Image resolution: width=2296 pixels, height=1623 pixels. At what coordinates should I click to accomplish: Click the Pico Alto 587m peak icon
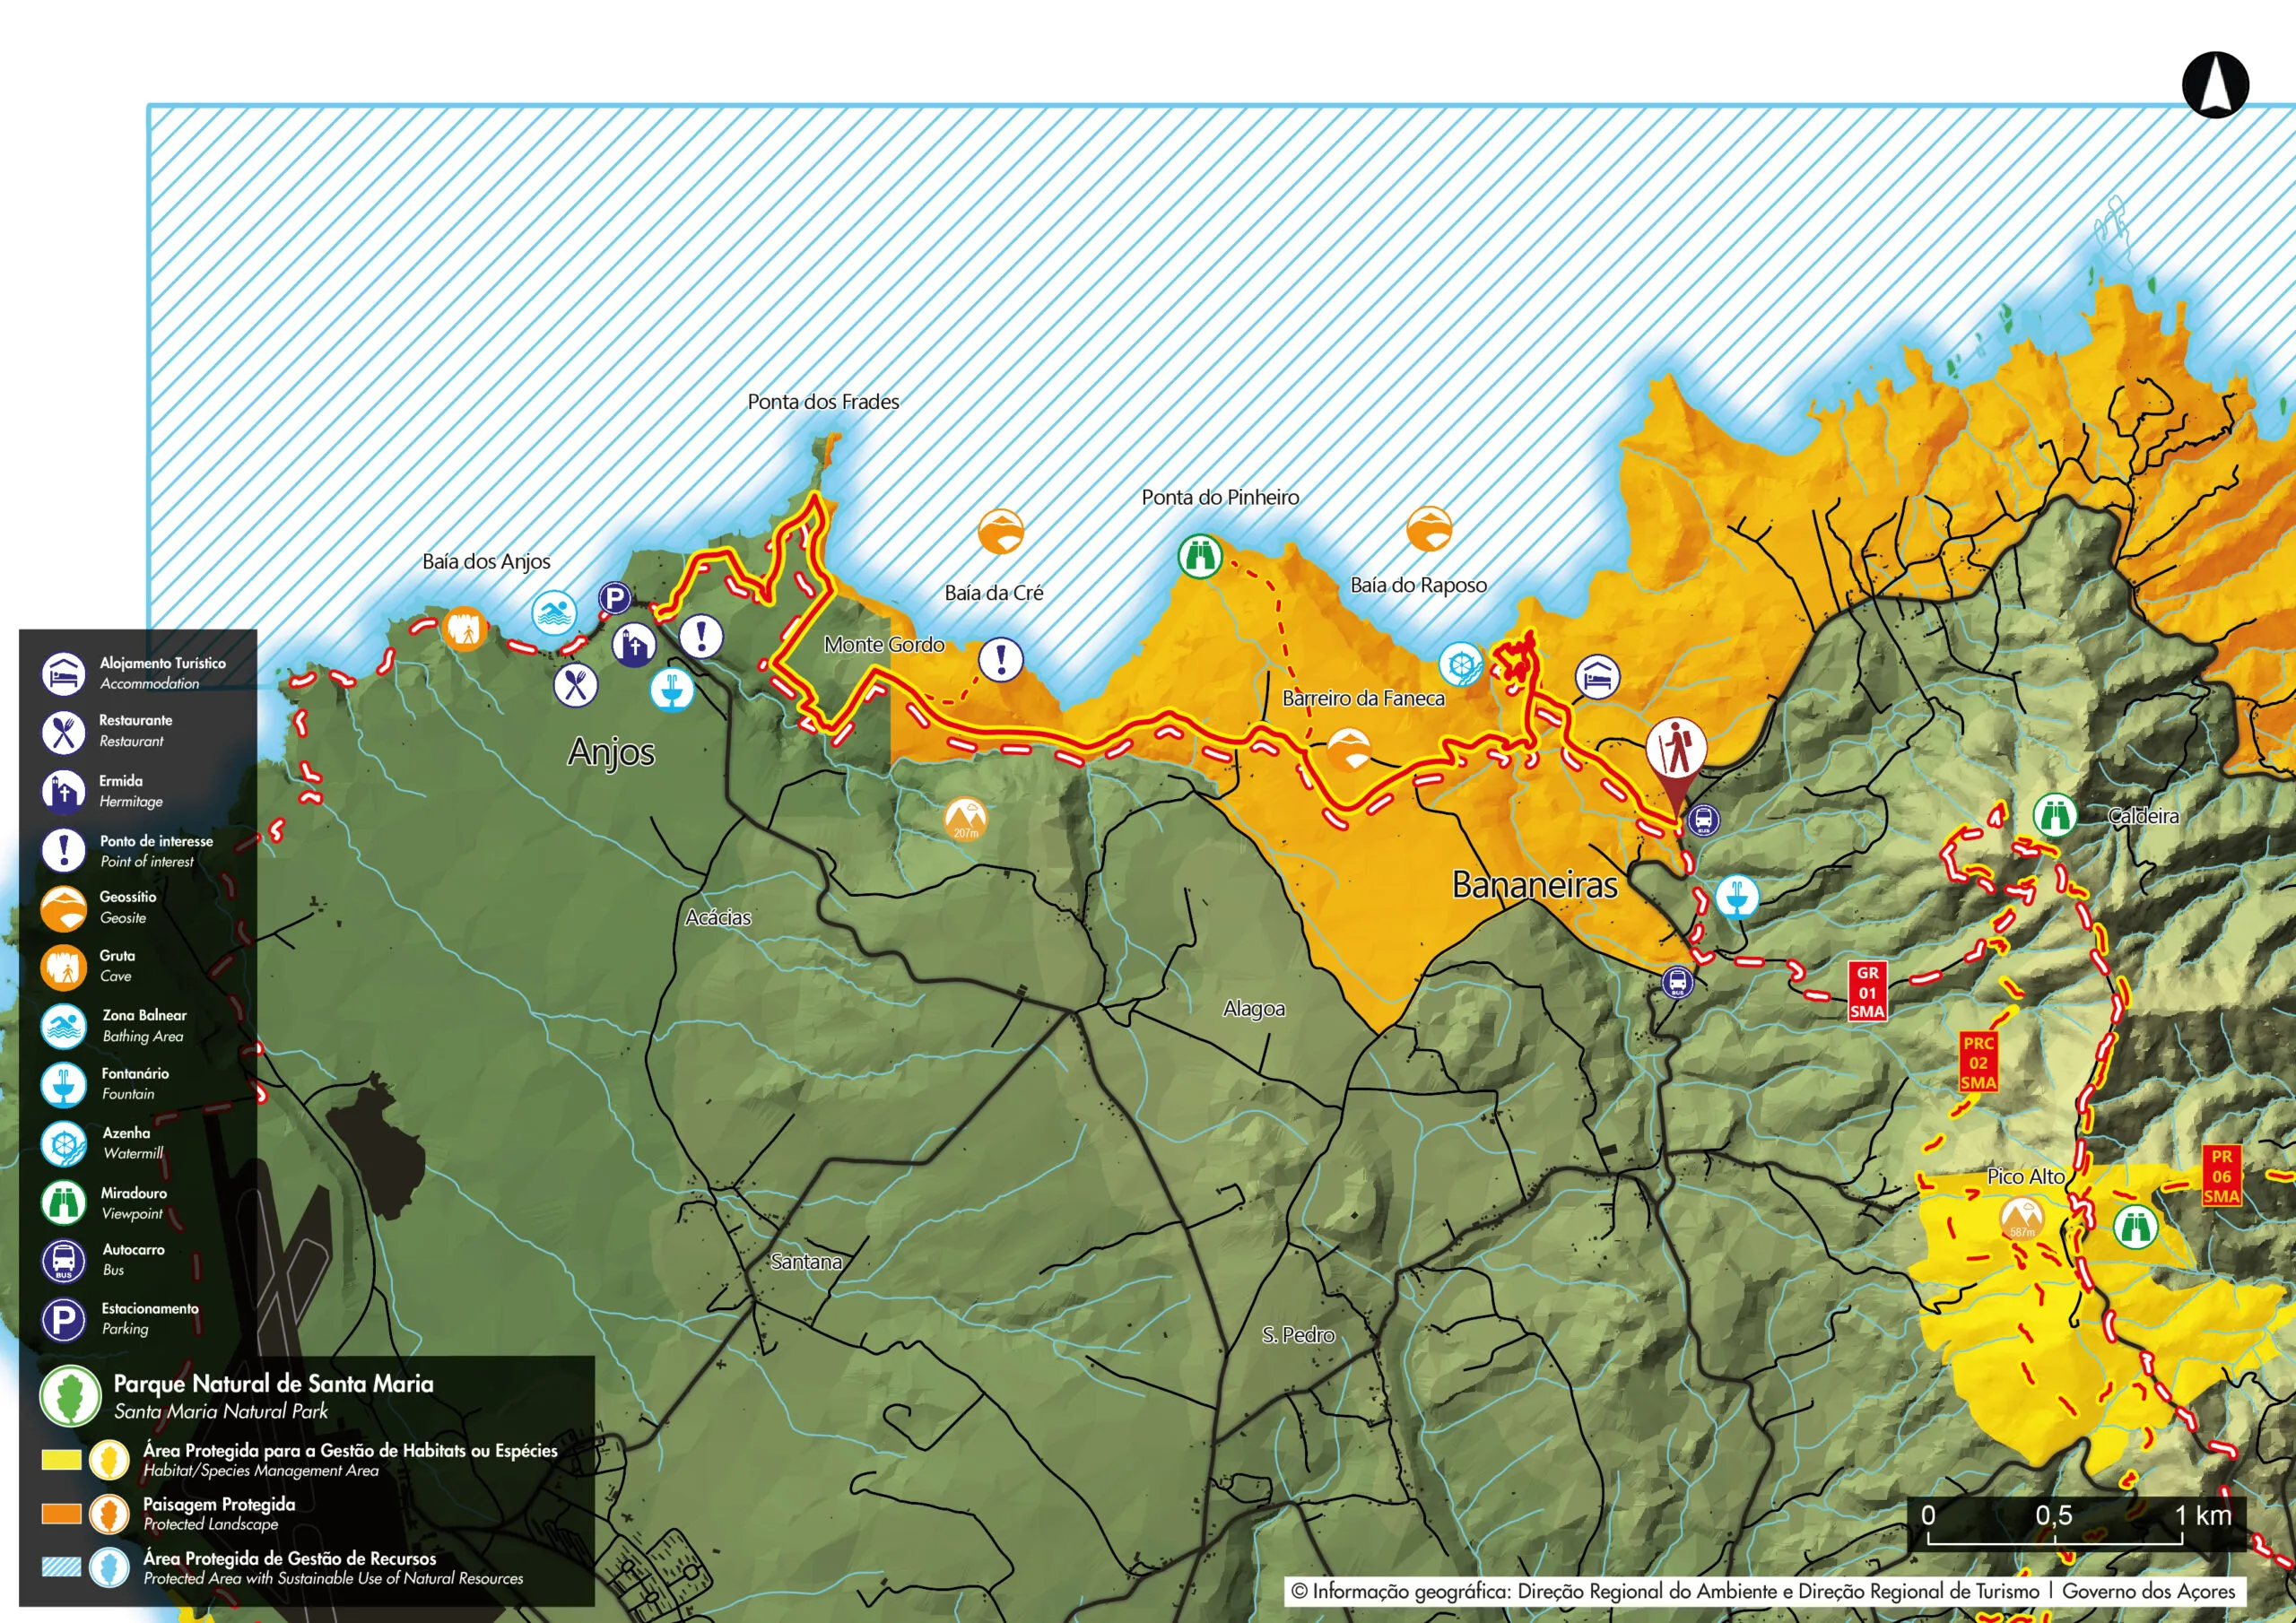coord(2022,1219)
